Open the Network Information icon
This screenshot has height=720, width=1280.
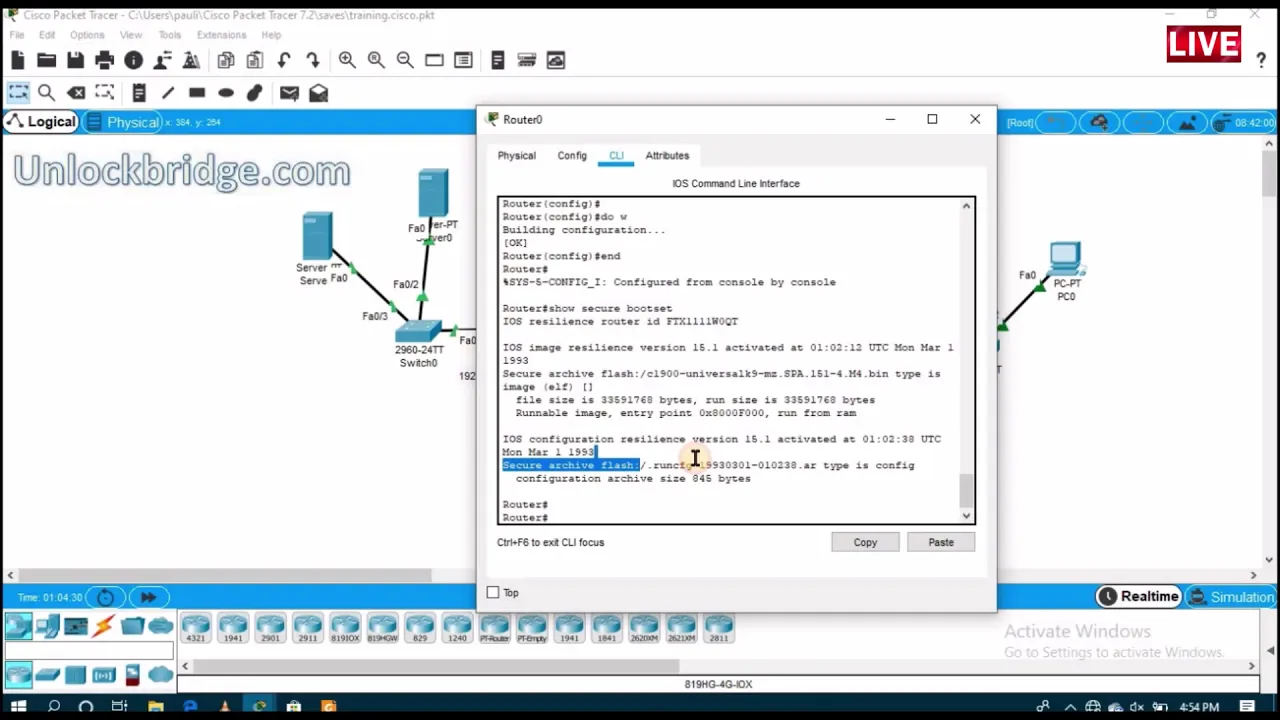pos(133,60)
